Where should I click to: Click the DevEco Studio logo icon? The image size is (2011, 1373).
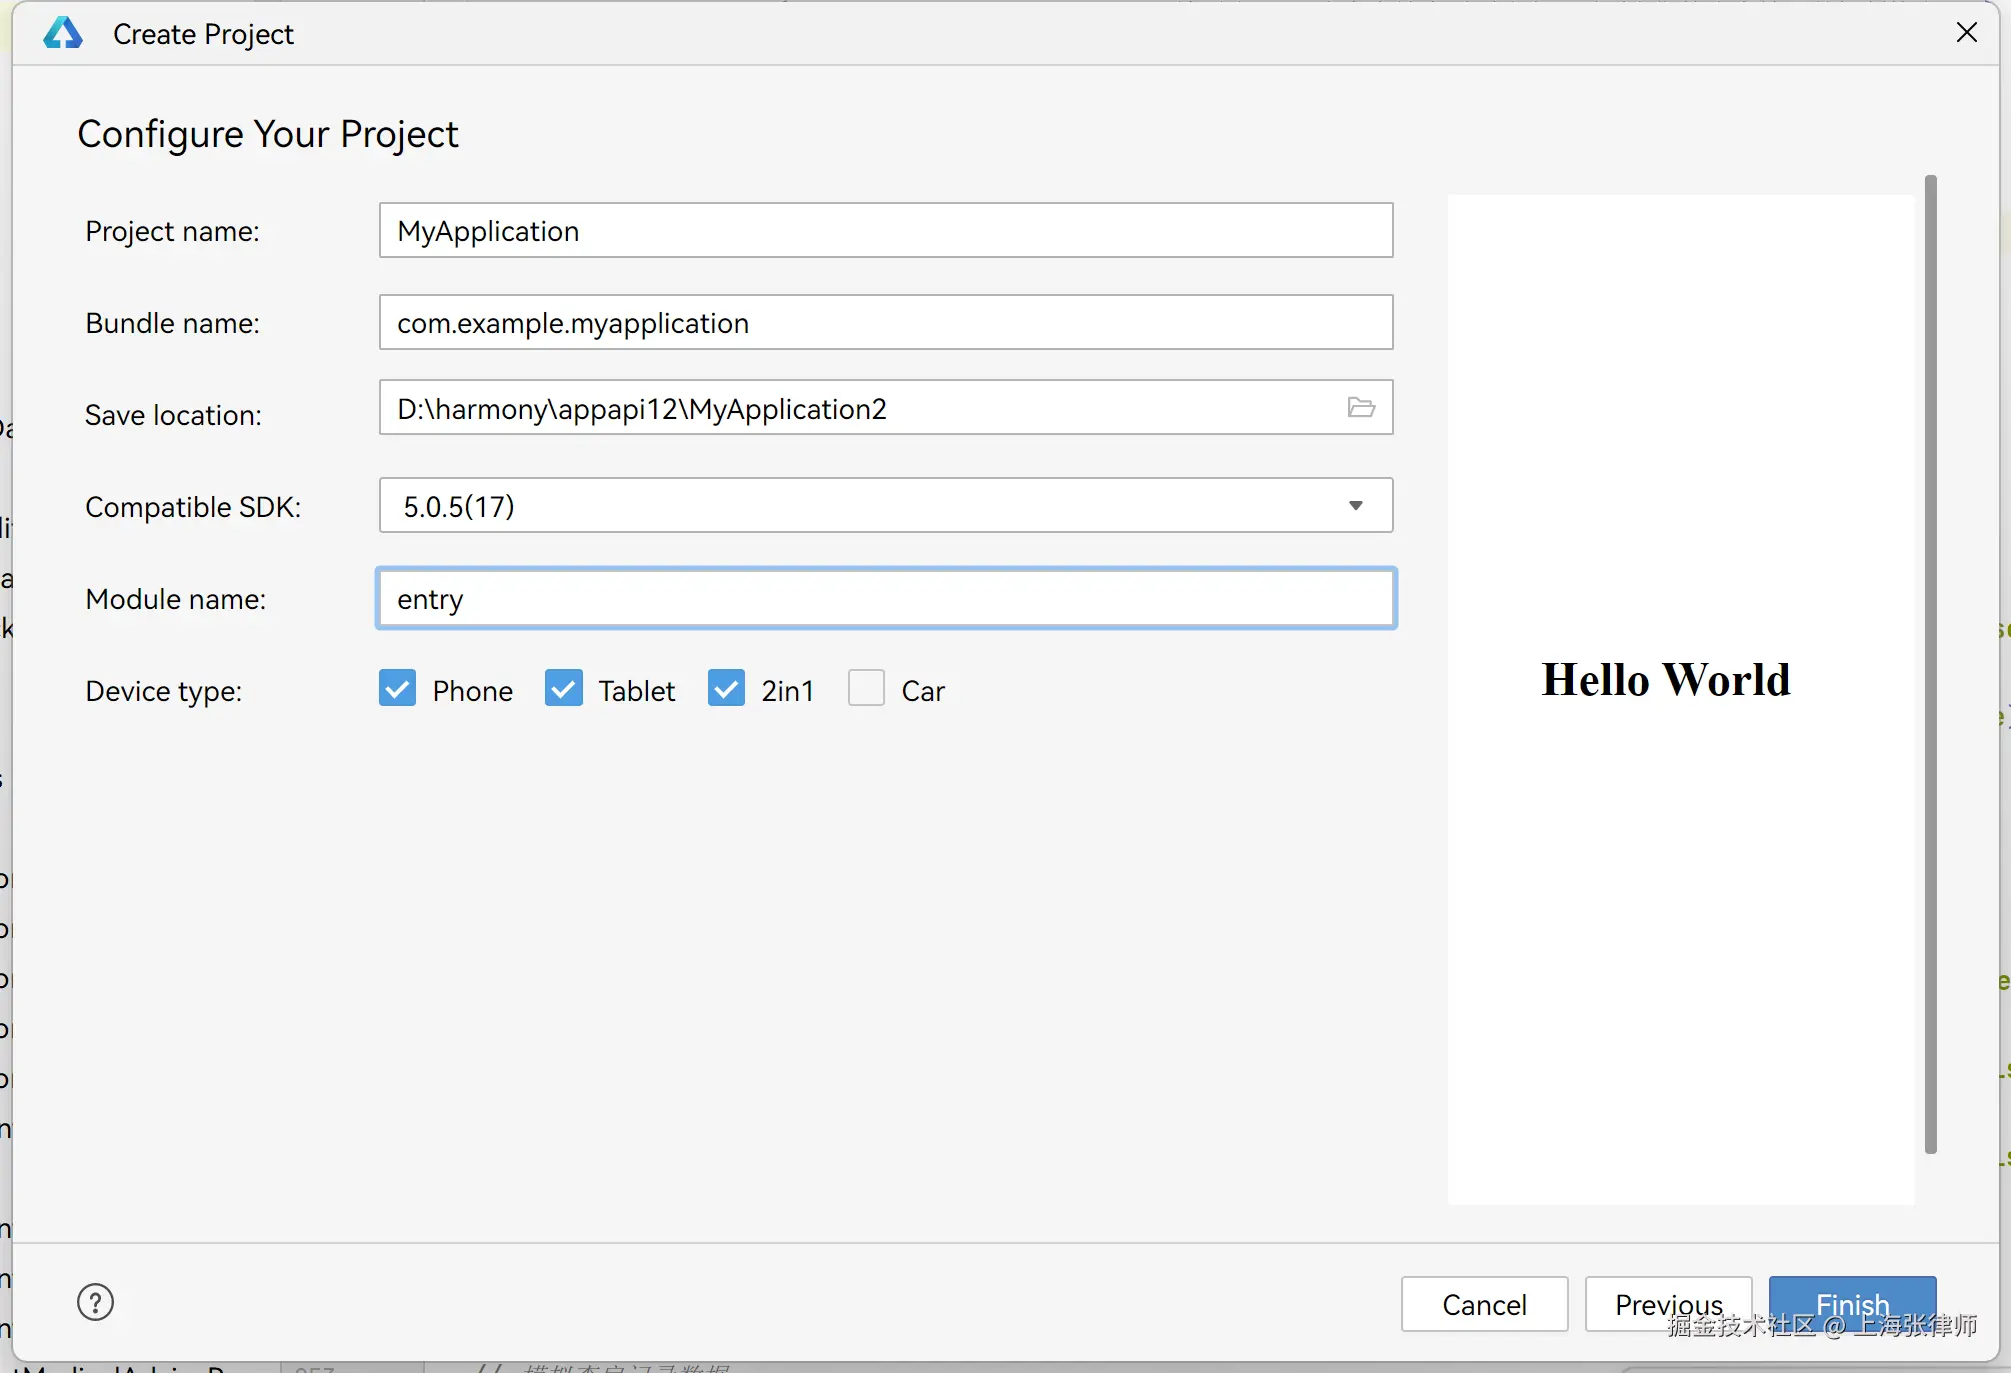tap(63, 34)
